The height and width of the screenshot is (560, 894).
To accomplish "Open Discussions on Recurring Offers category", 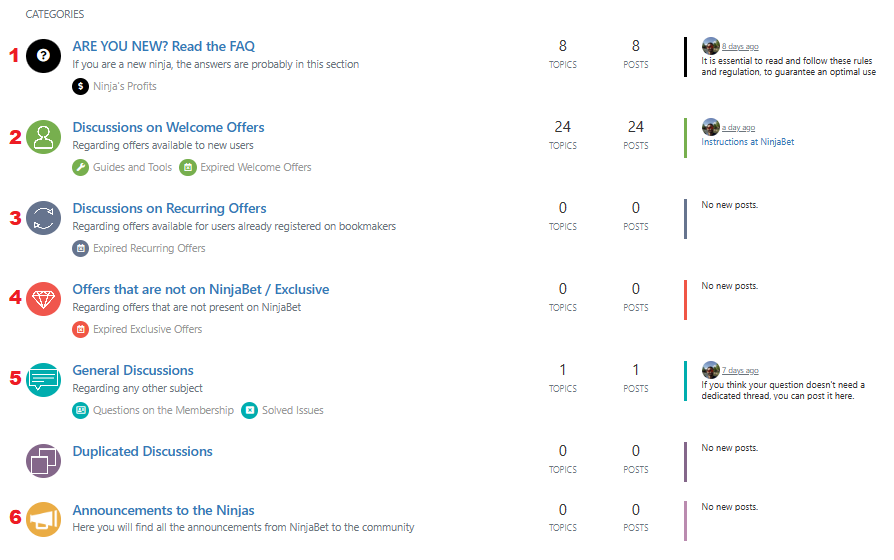I will point(169,208).
